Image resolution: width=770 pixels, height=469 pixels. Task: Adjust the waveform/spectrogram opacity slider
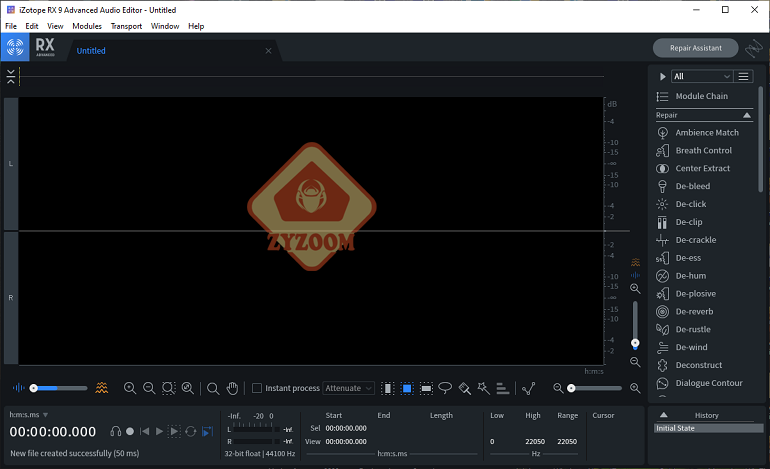pyautogui.click(x=60, y=388)
